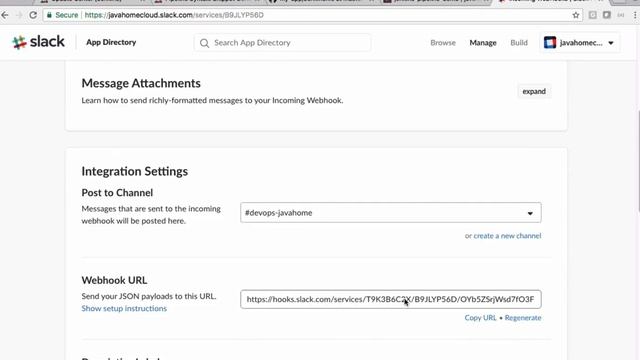640x360 pixels.
Task: Open App Directory link
Action: (111, 42)
